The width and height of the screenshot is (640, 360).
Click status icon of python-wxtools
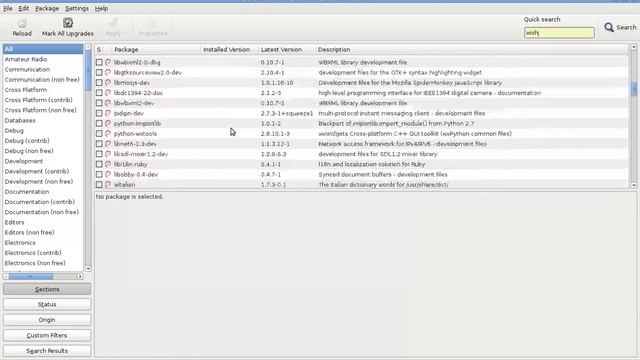click(x=108, y=134)
